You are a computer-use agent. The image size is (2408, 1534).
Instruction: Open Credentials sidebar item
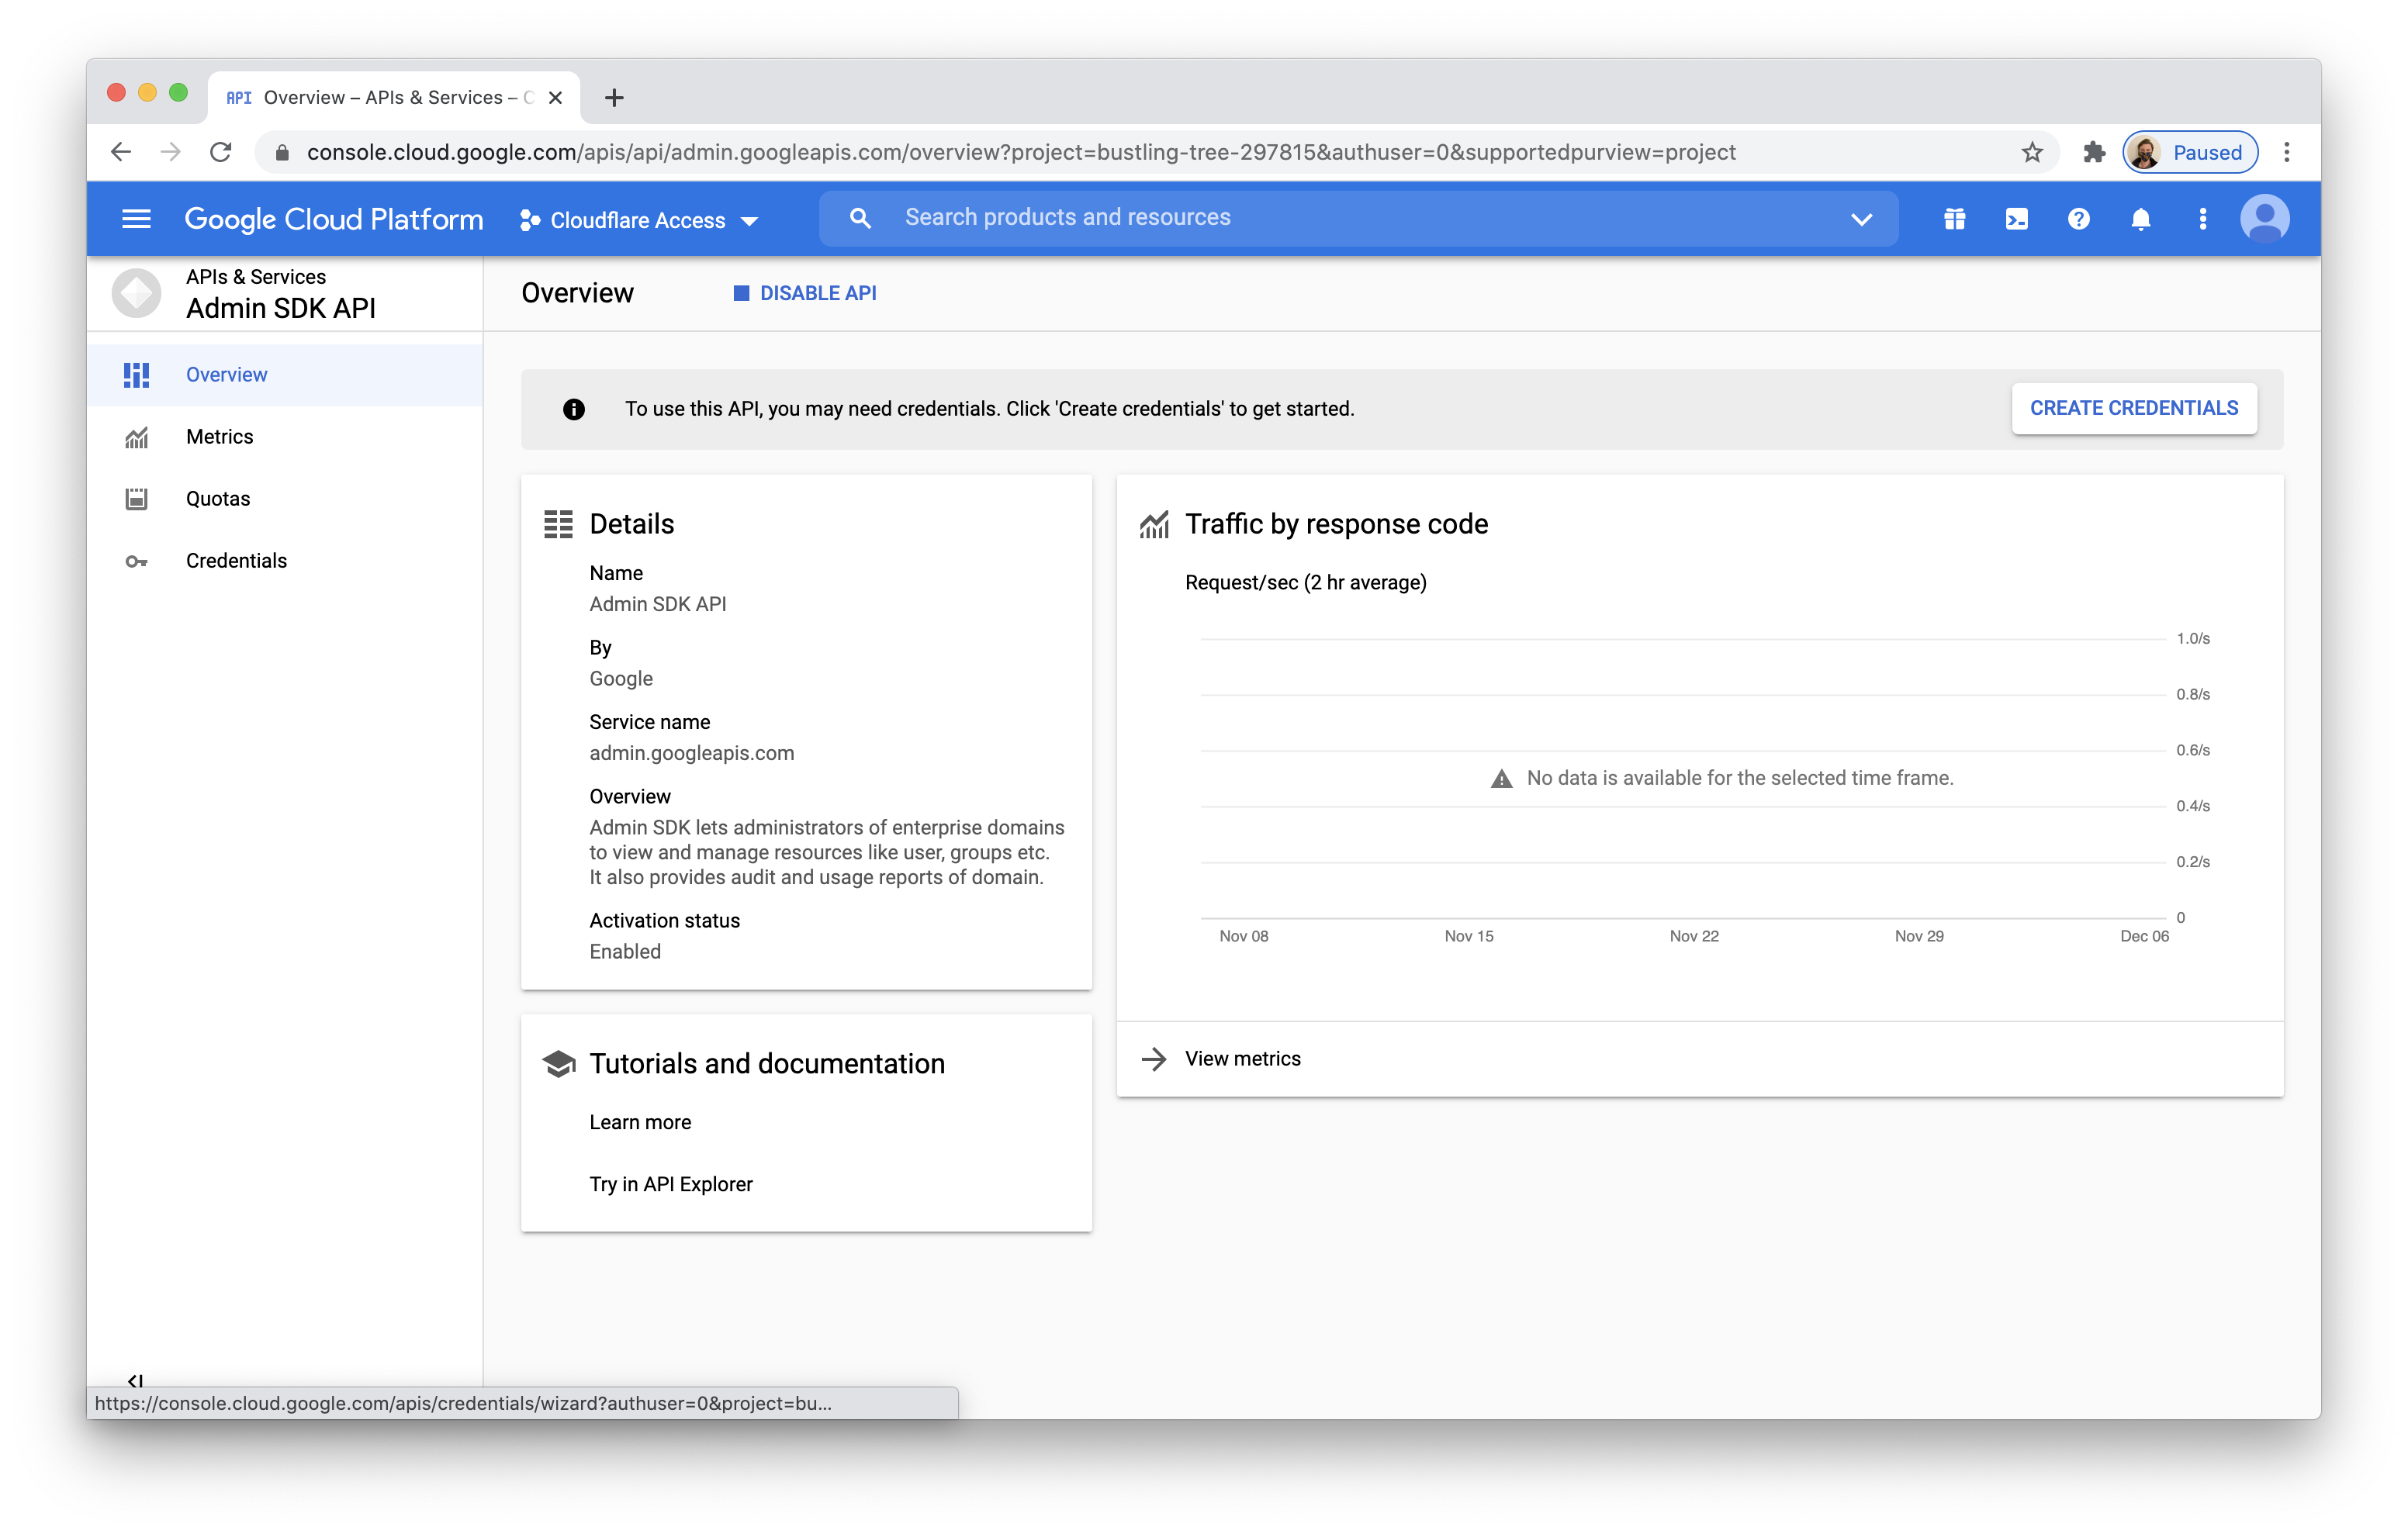[236, 561]
